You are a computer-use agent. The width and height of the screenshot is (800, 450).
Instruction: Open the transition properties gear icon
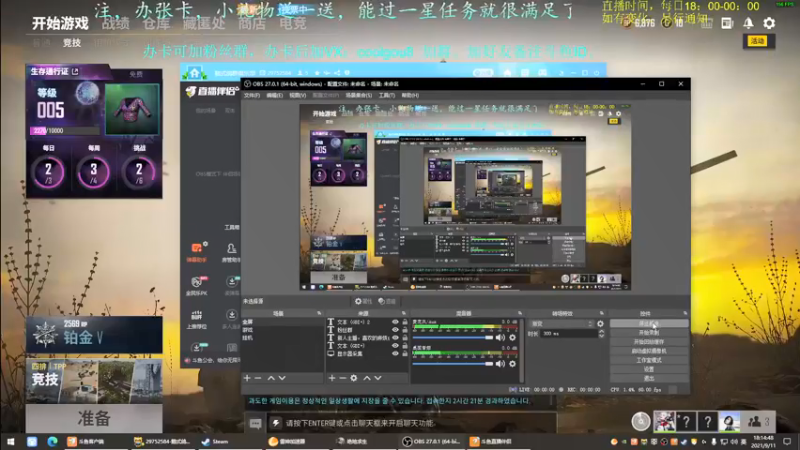pos(601,324)
